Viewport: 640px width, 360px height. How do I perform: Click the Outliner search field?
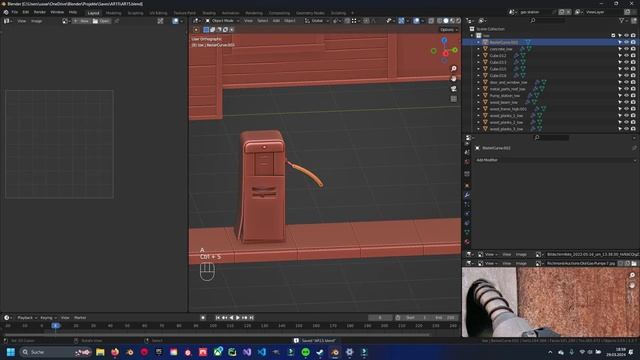(x=547, y=20)
